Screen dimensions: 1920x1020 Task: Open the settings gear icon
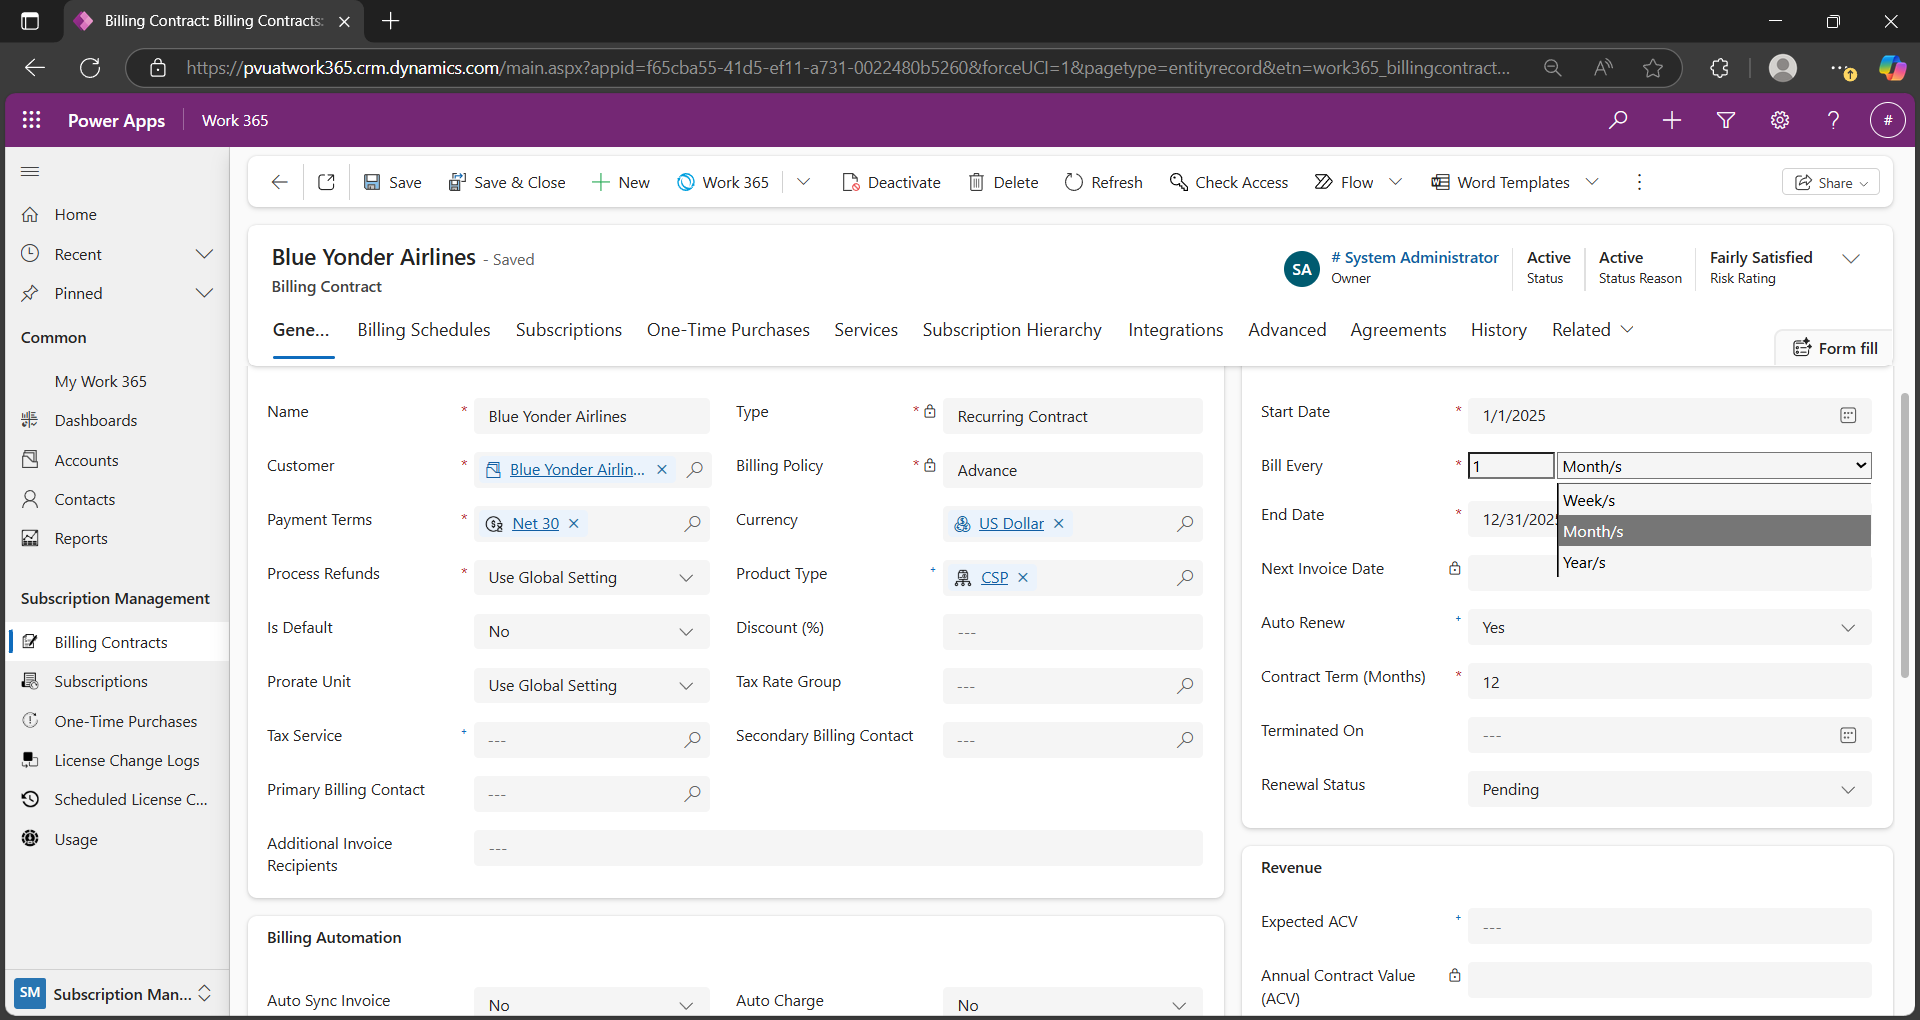[x=1779, y=120]
